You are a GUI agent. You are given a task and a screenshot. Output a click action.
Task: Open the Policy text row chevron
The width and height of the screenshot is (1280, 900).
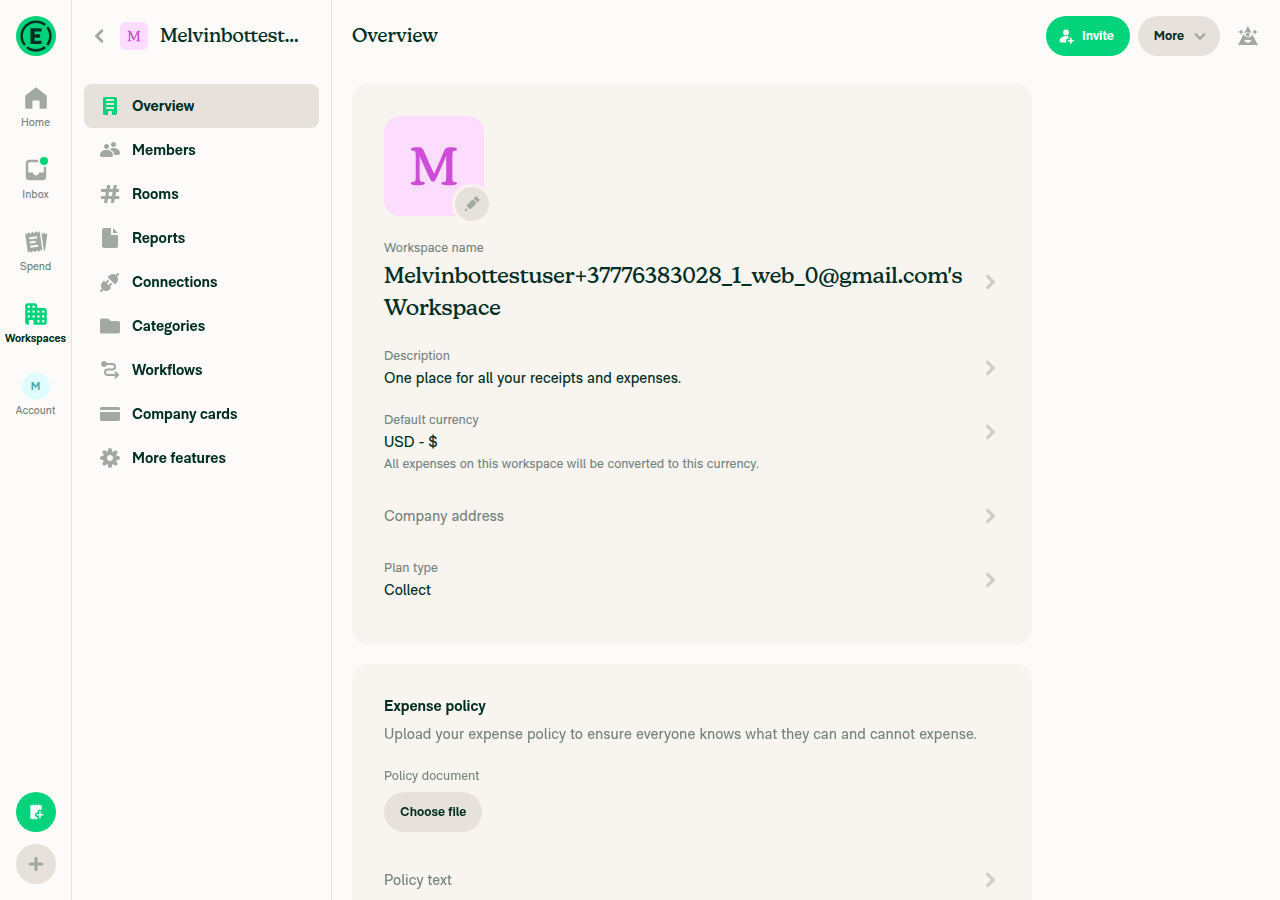tap(990, 880)
